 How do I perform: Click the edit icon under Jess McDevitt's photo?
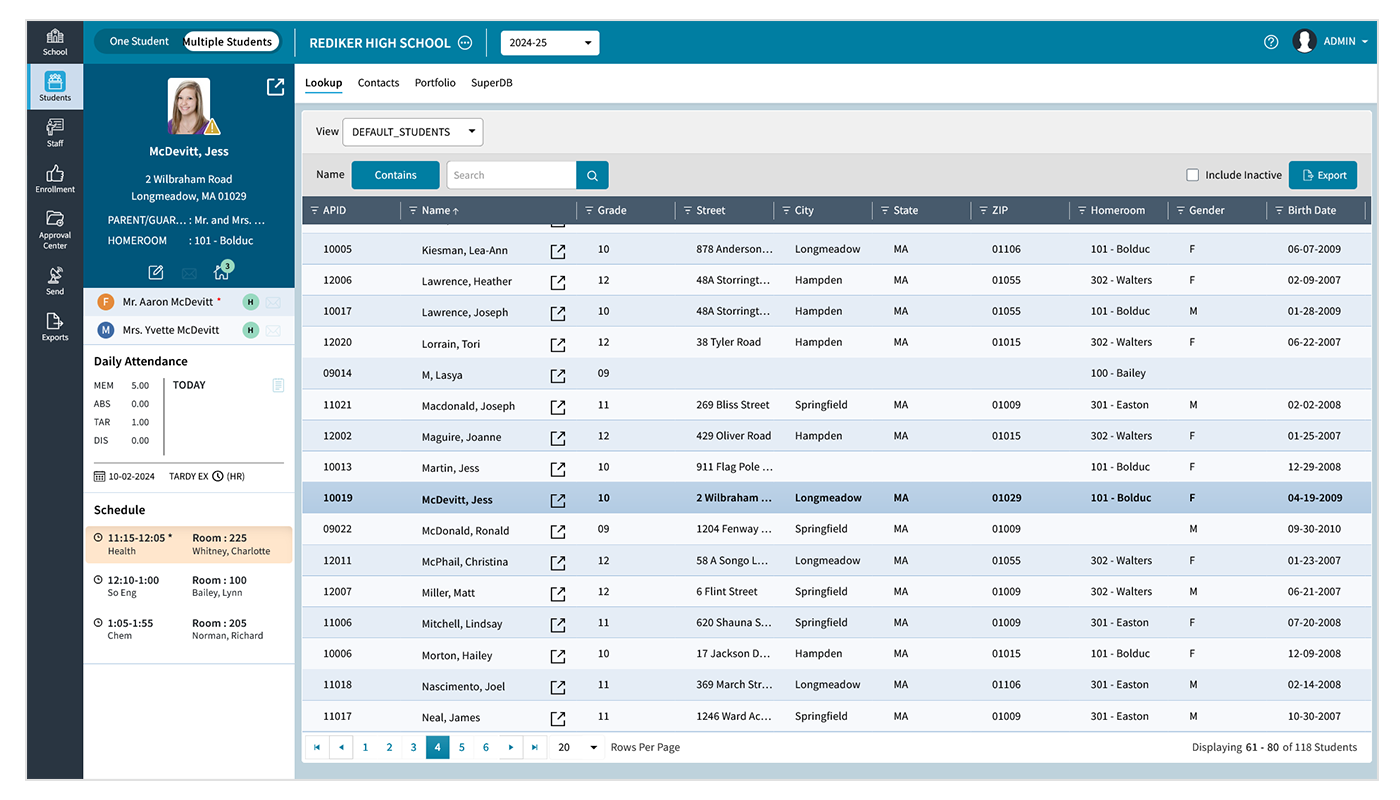point(155,272)
